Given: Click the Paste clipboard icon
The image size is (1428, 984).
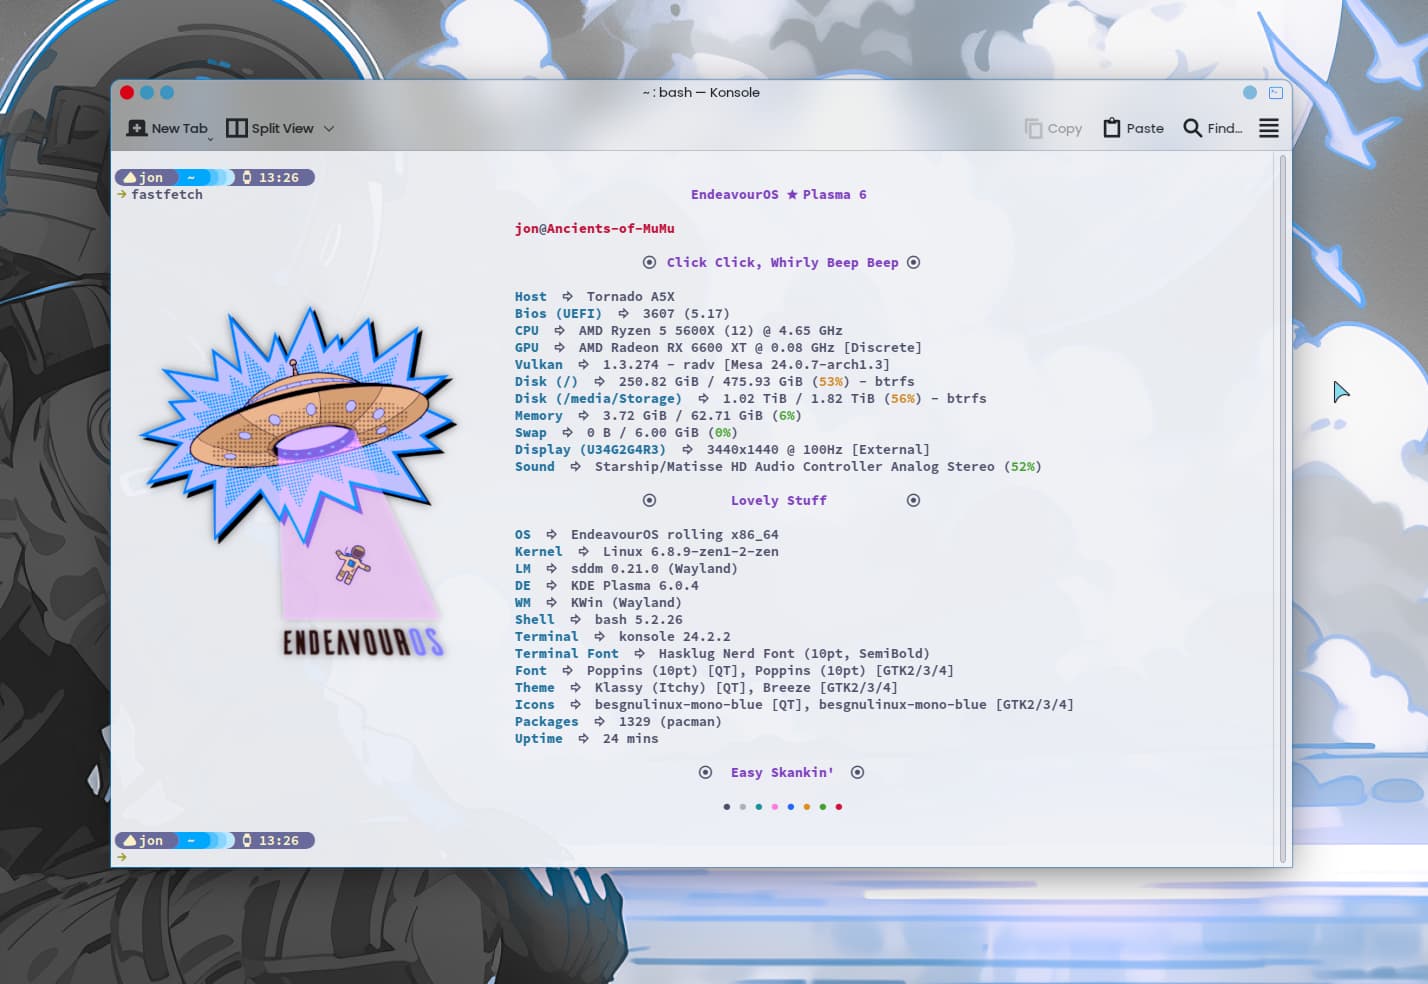Looking at the screenshot, I should pyautogui.click(x=1111, y=128).
